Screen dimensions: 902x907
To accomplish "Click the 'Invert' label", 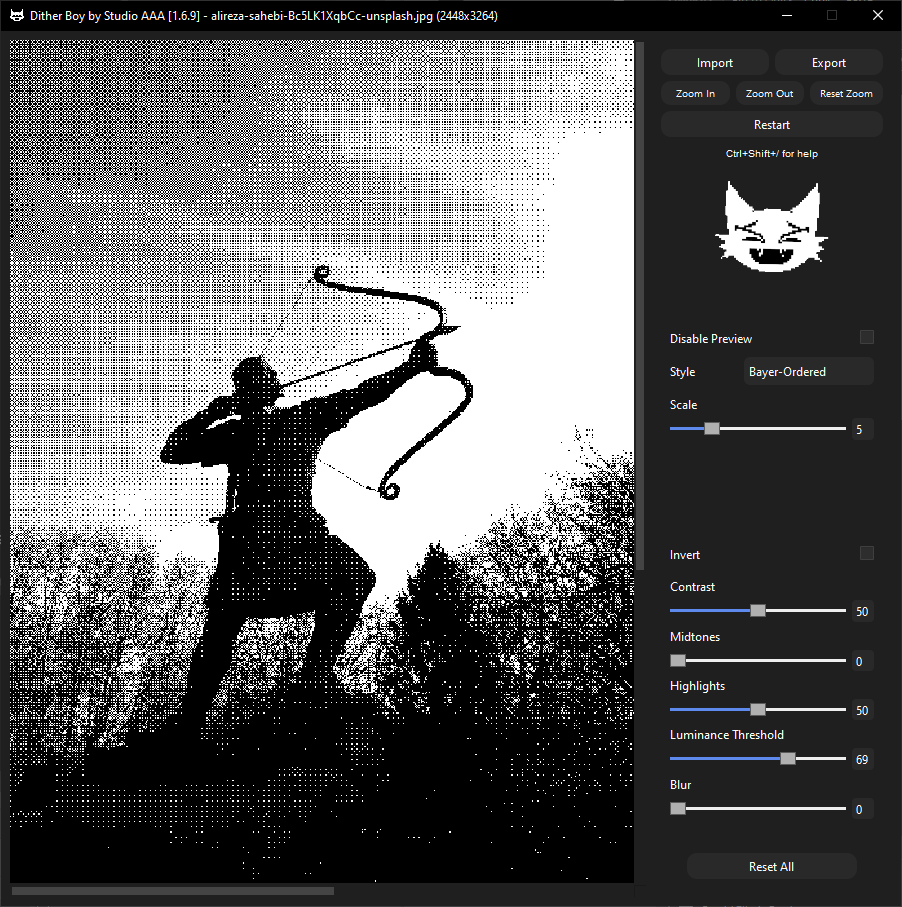I will tap(684, 555).
